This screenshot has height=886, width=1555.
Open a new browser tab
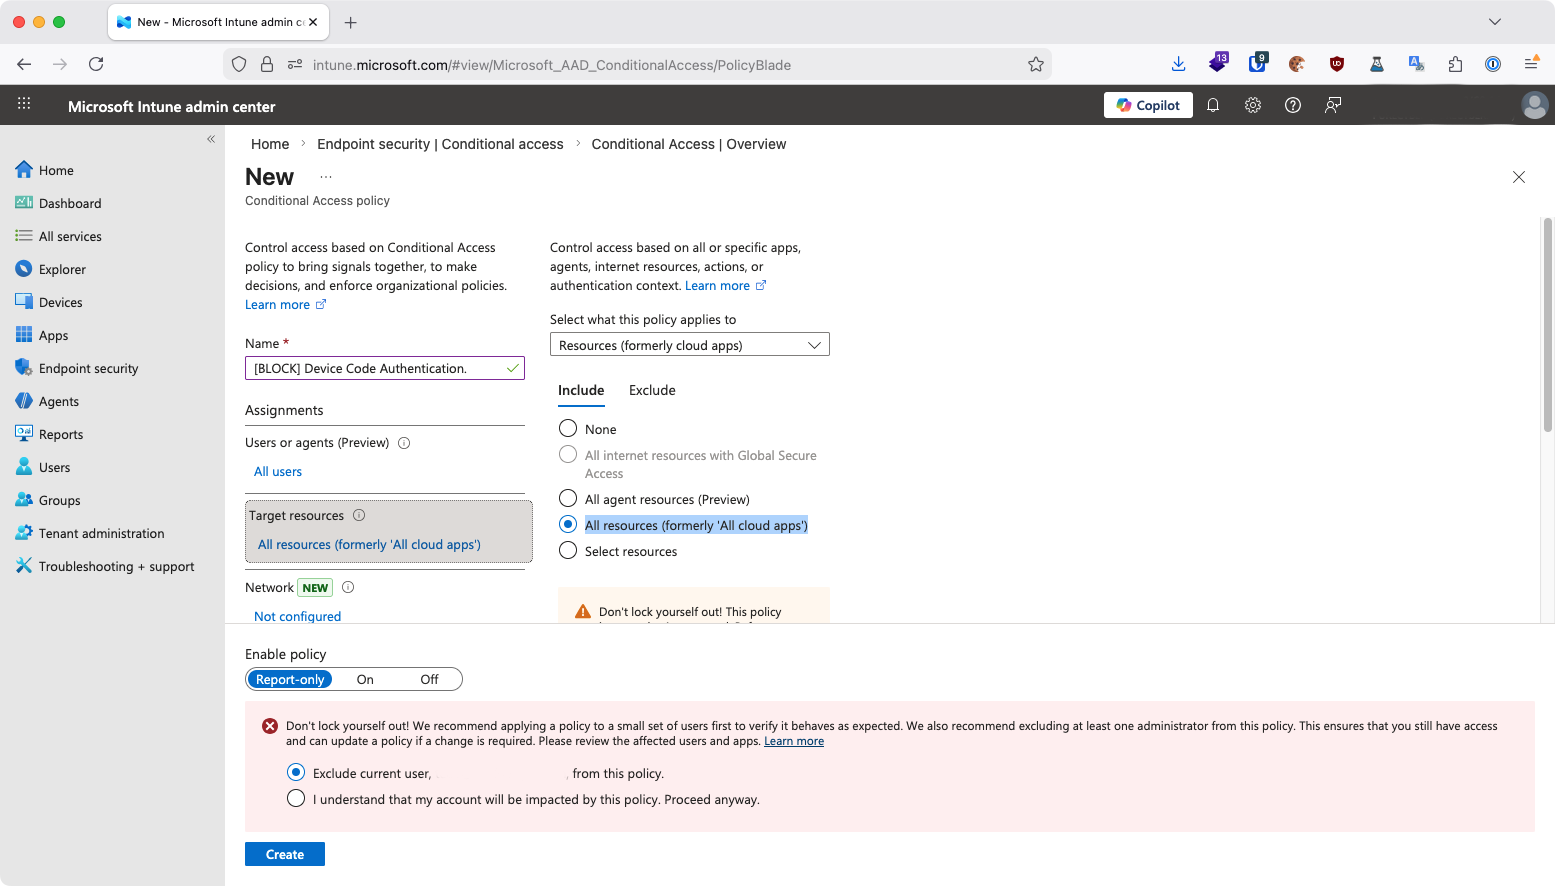point(350,22)
